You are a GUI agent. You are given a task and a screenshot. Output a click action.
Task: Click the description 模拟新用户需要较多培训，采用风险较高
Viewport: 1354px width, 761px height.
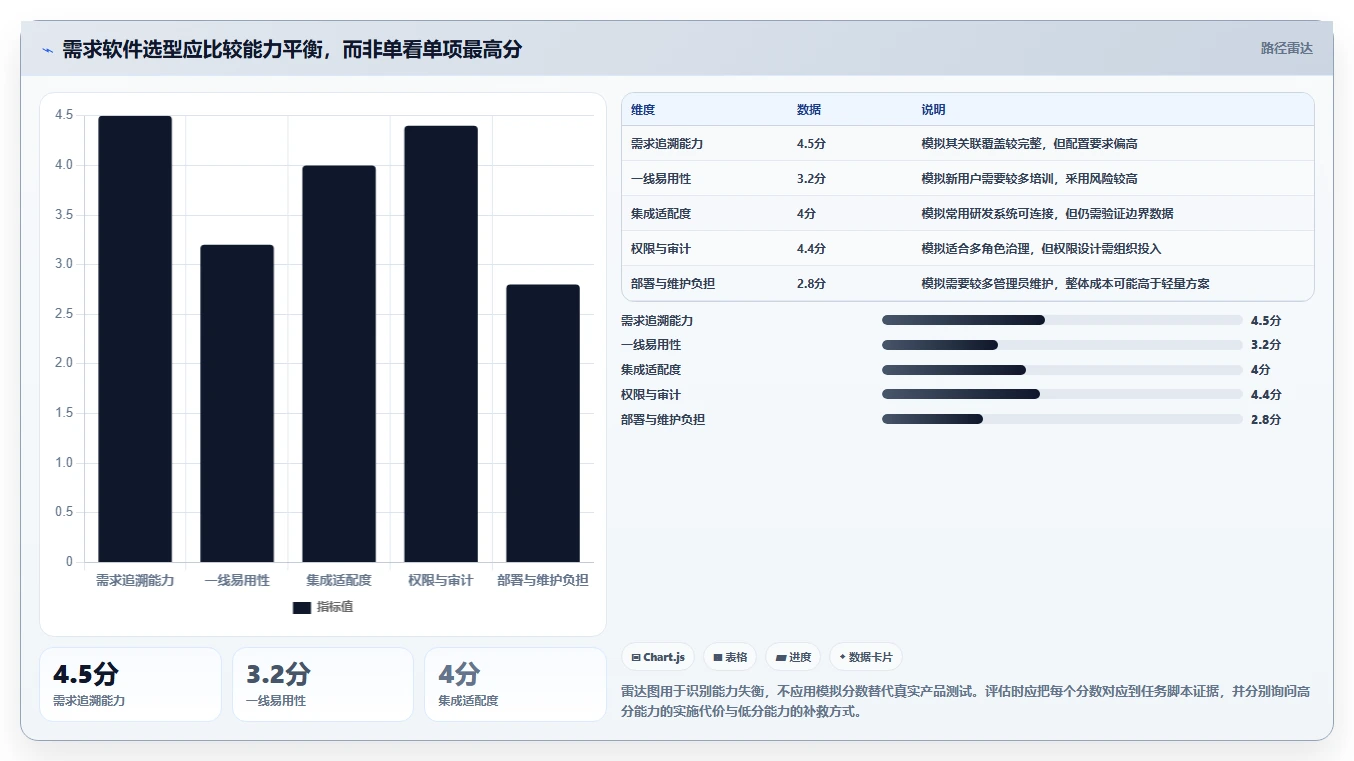(x=1029, y=179)
